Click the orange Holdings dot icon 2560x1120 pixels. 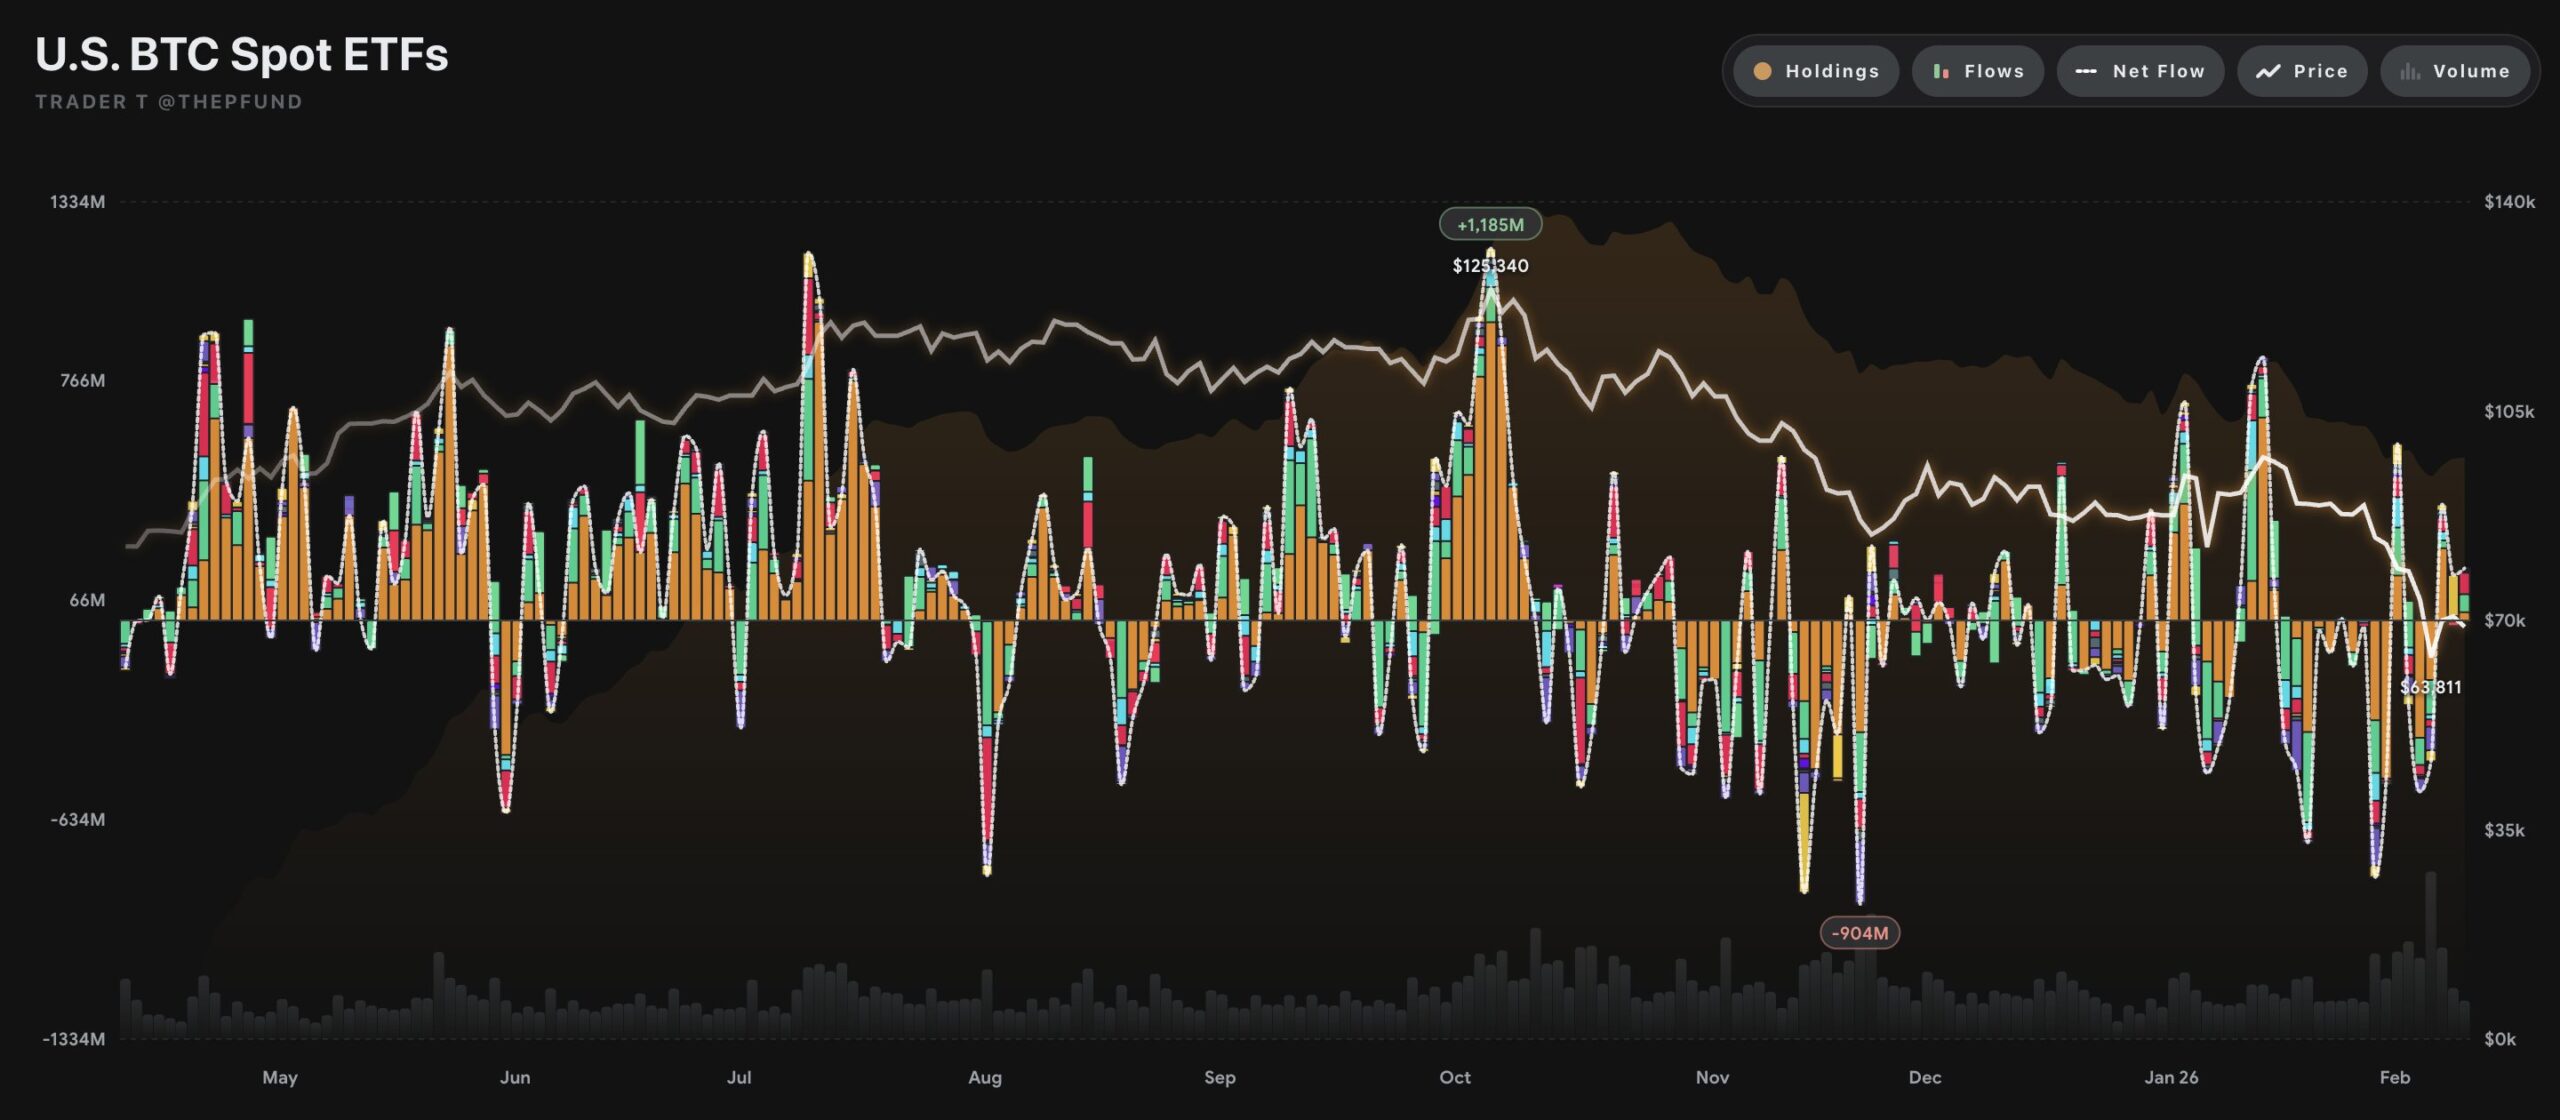point(1762,71)
